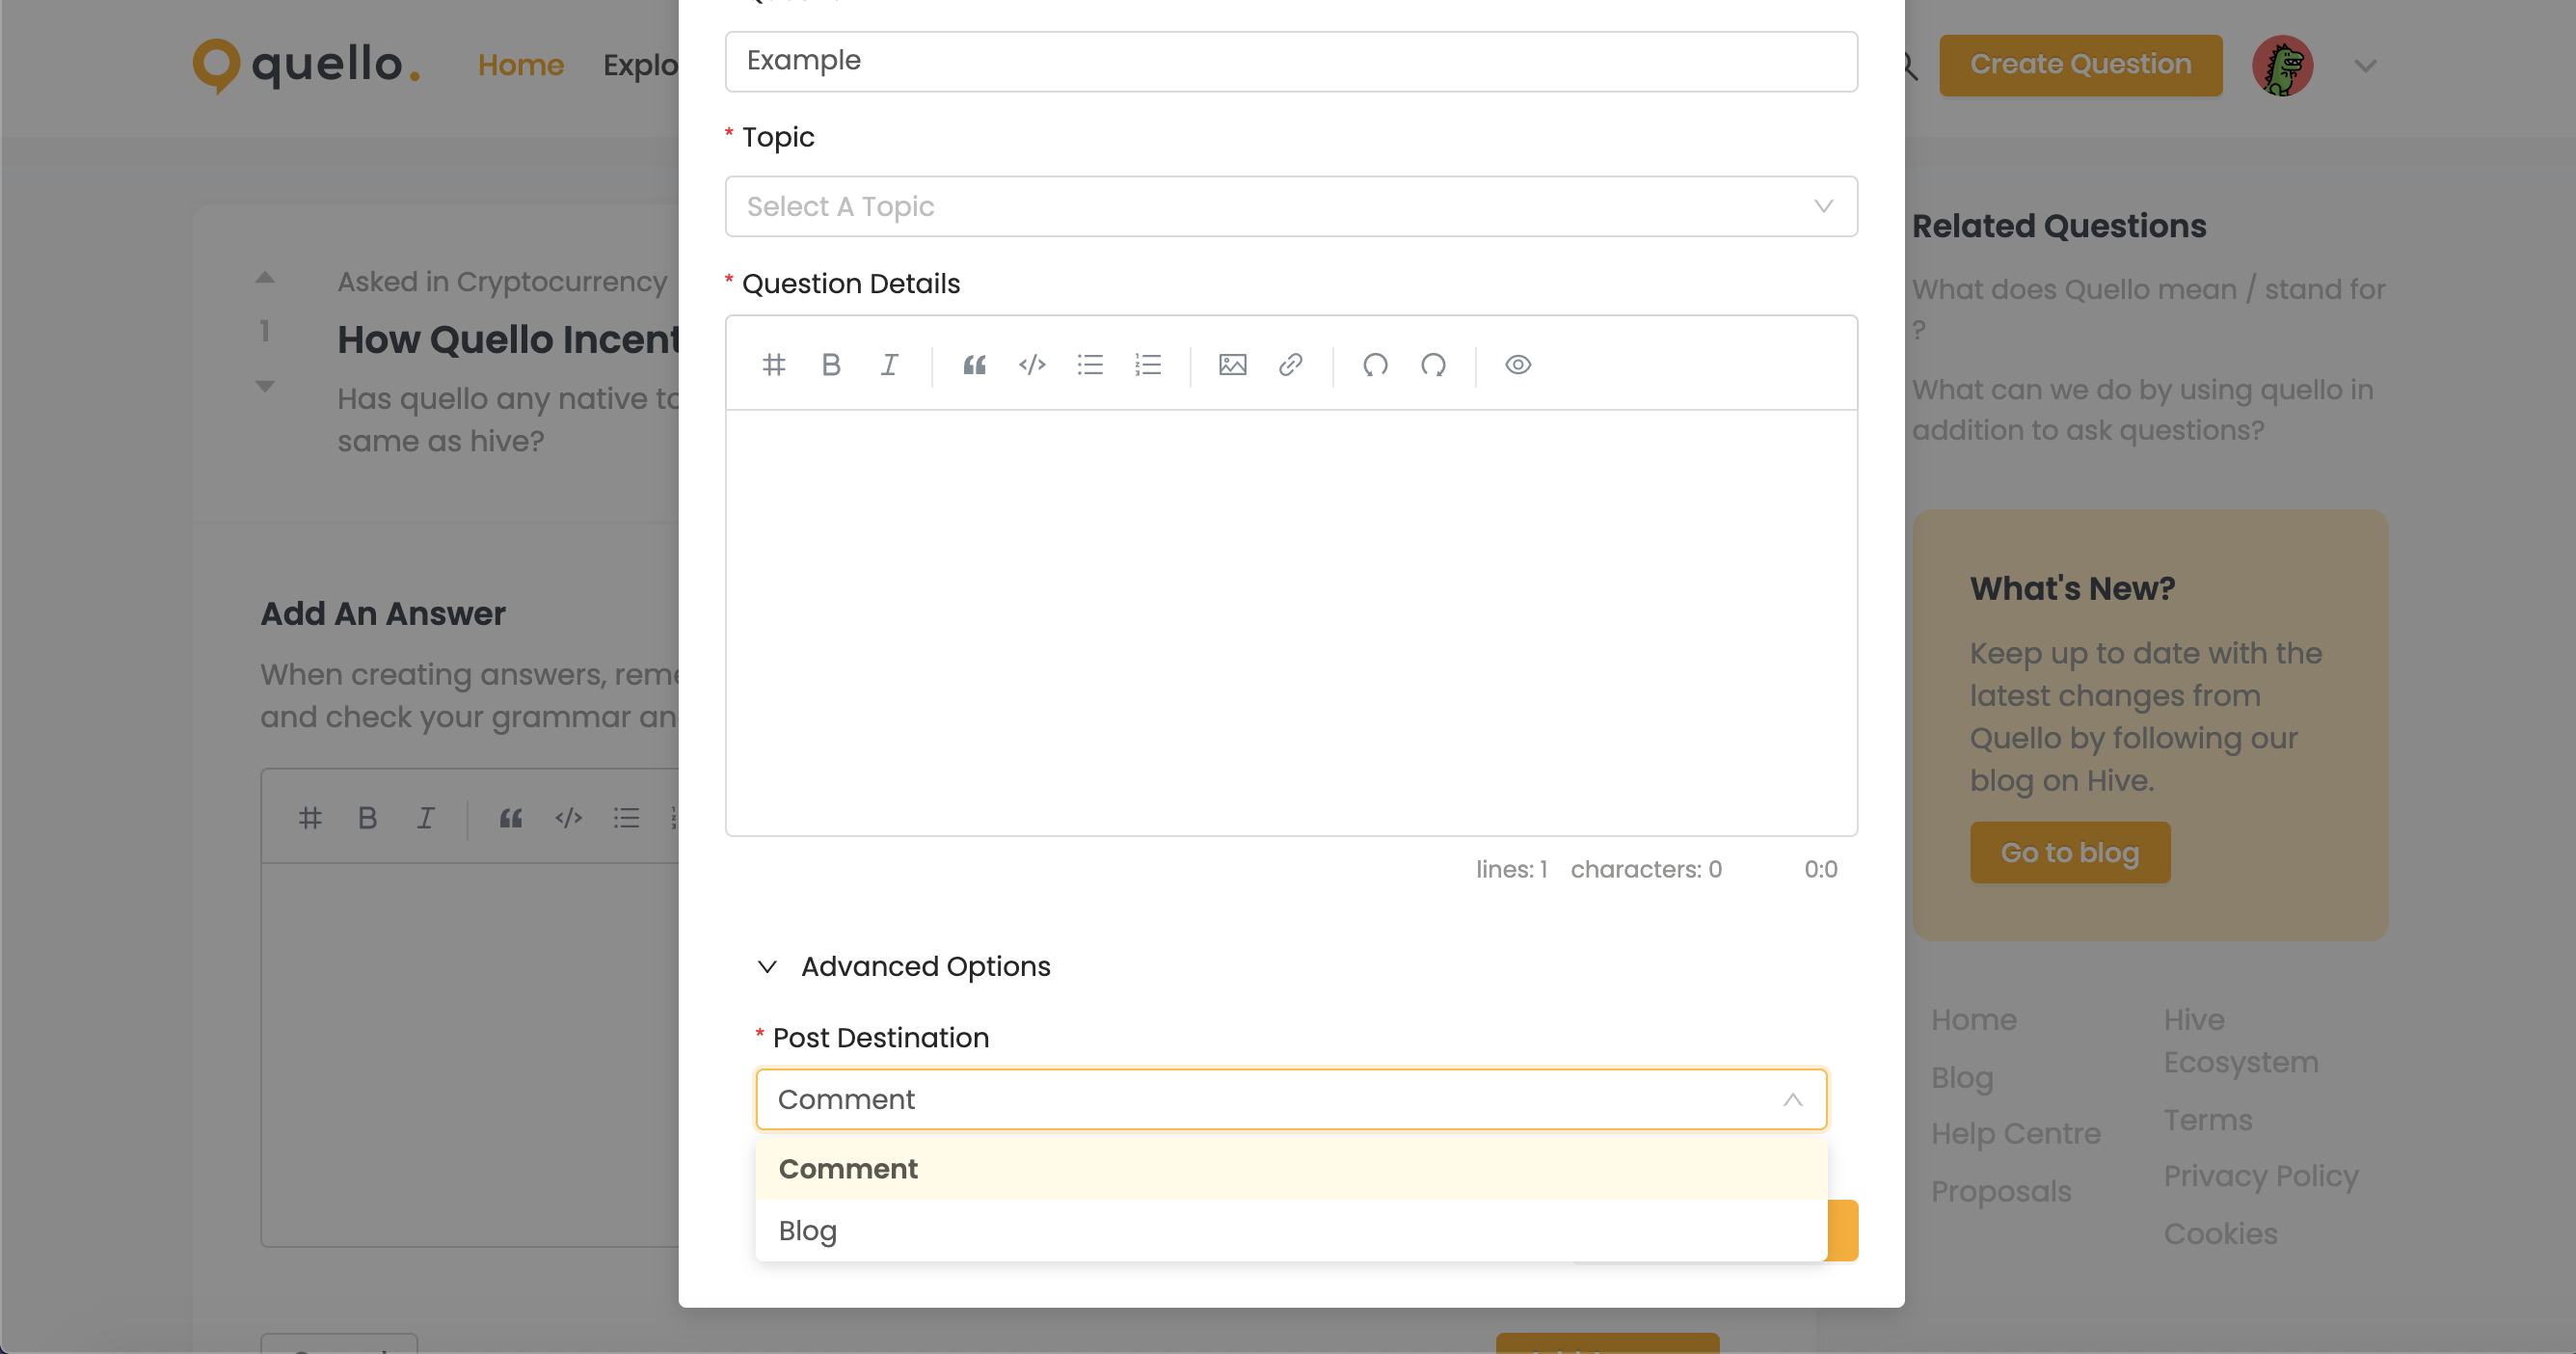Viewport: 2576px width, 1354px height.
Task: Click the question title field containing Example
Action: pyautogui.click(x=1291, y=61)
